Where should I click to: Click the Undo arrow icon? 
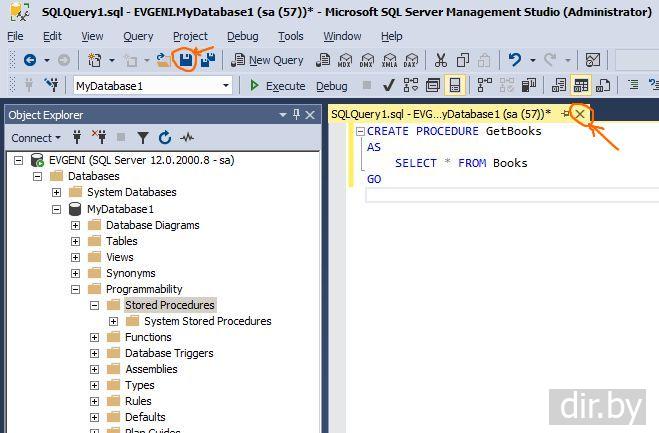(x=515, y=61)
